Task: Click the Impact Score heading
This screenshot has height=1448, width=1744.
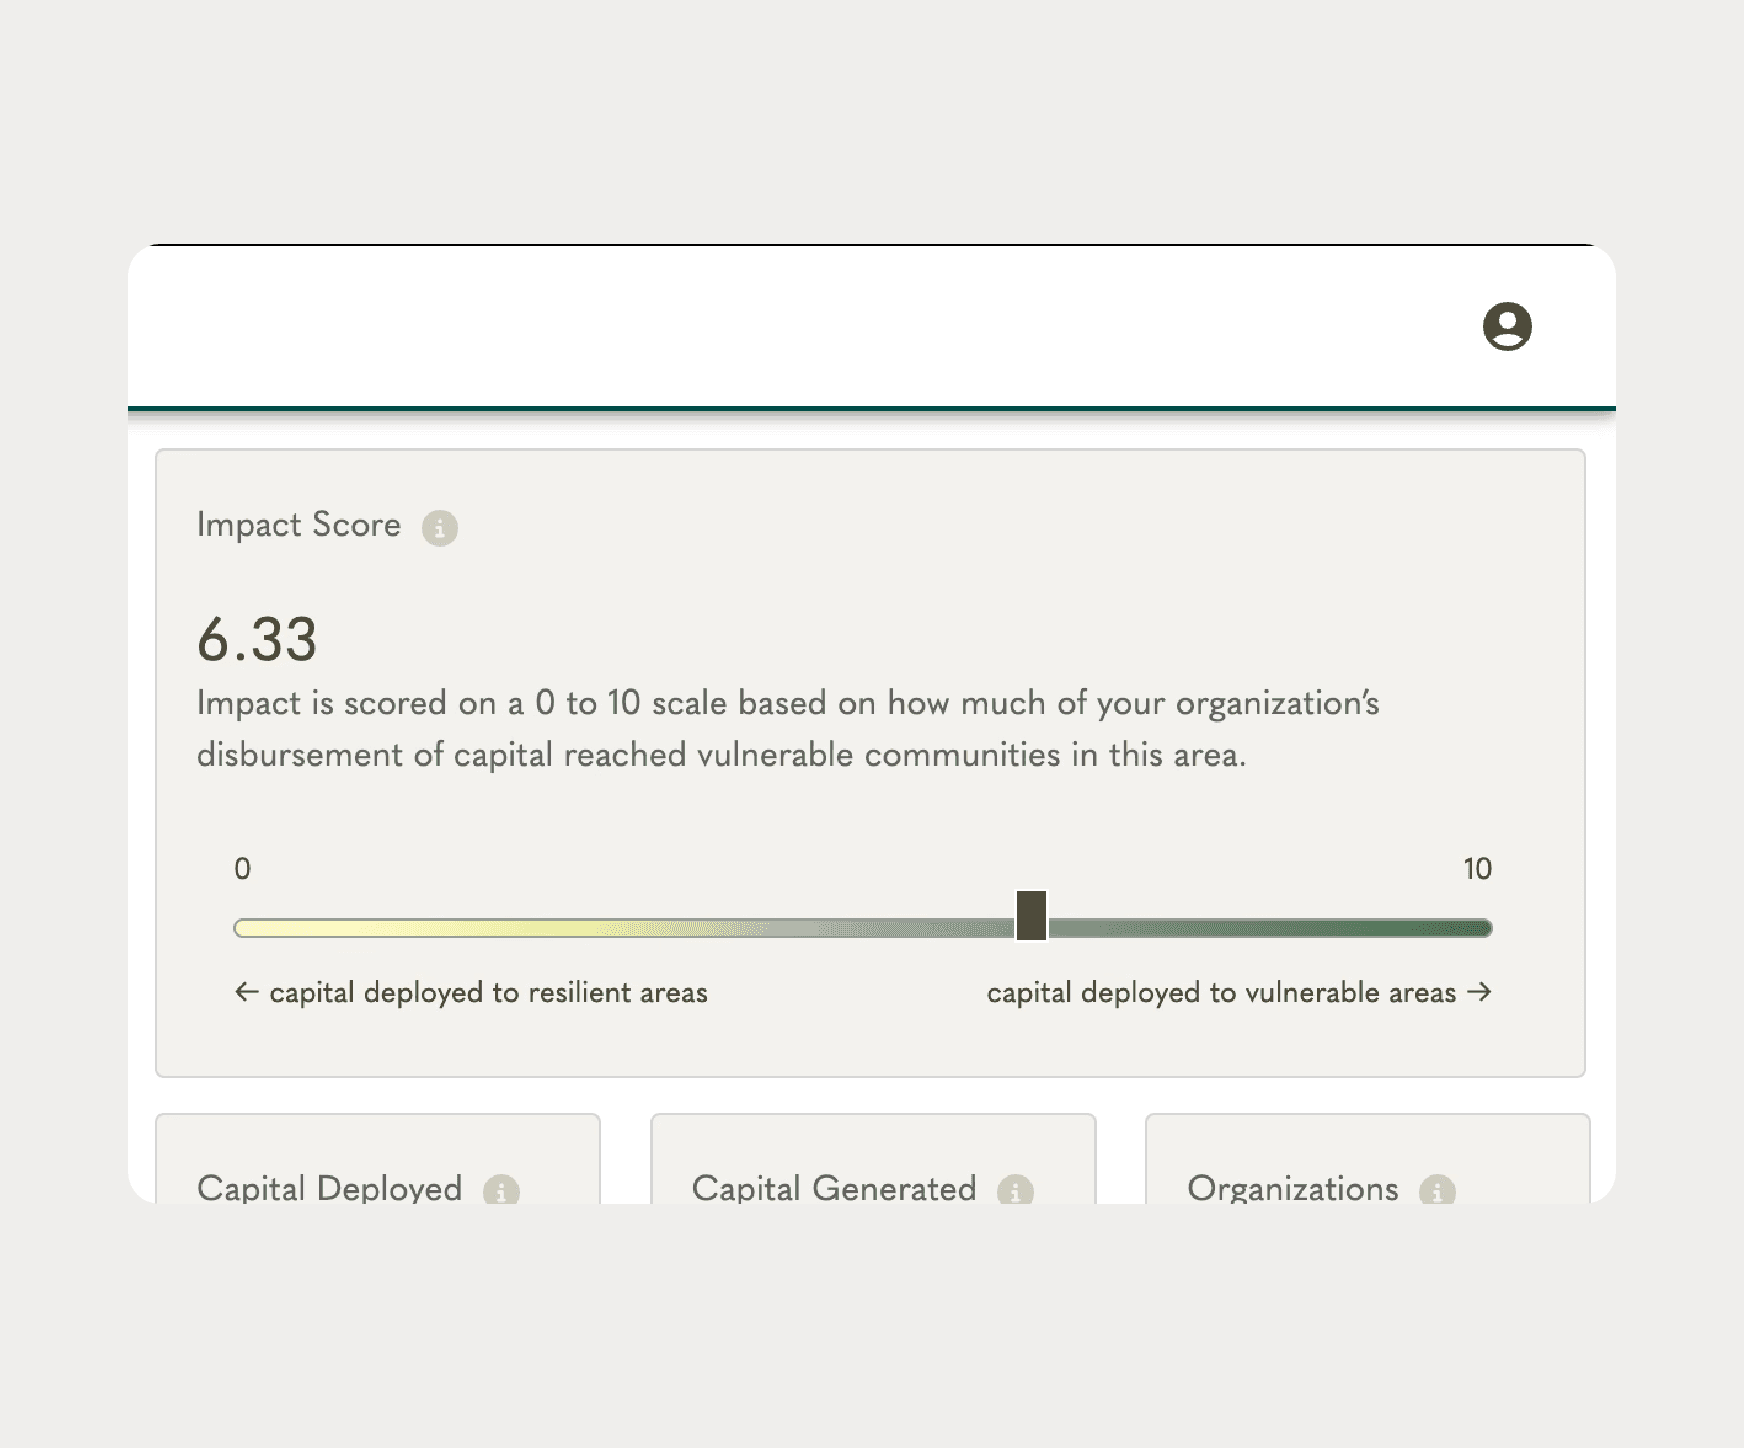Action: (298, 525)
